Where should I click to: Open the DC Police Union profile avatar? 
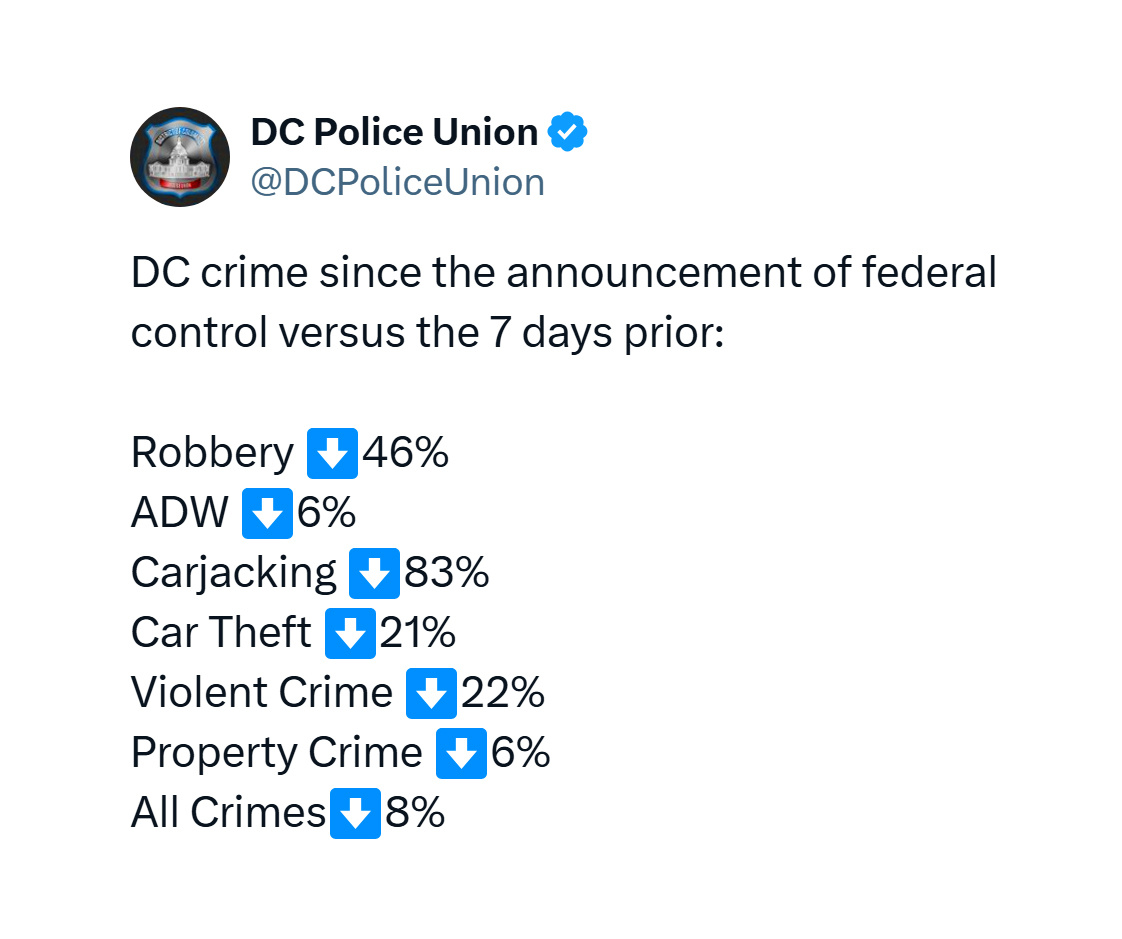[180, 157]
